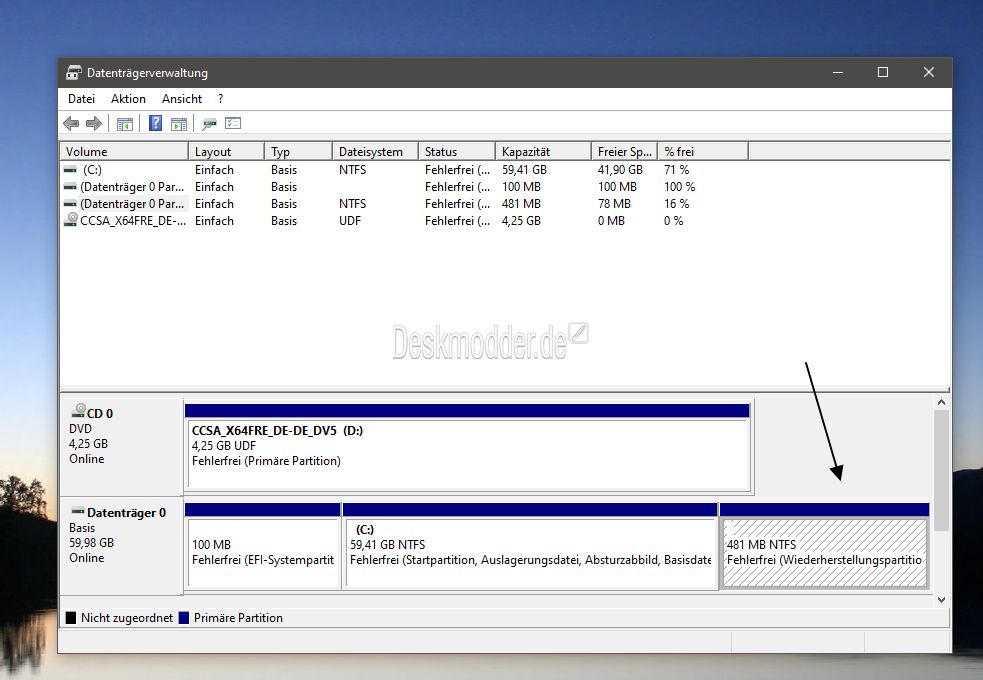
Task: Click the 78 MB free space cell
Action: point(614,204)
